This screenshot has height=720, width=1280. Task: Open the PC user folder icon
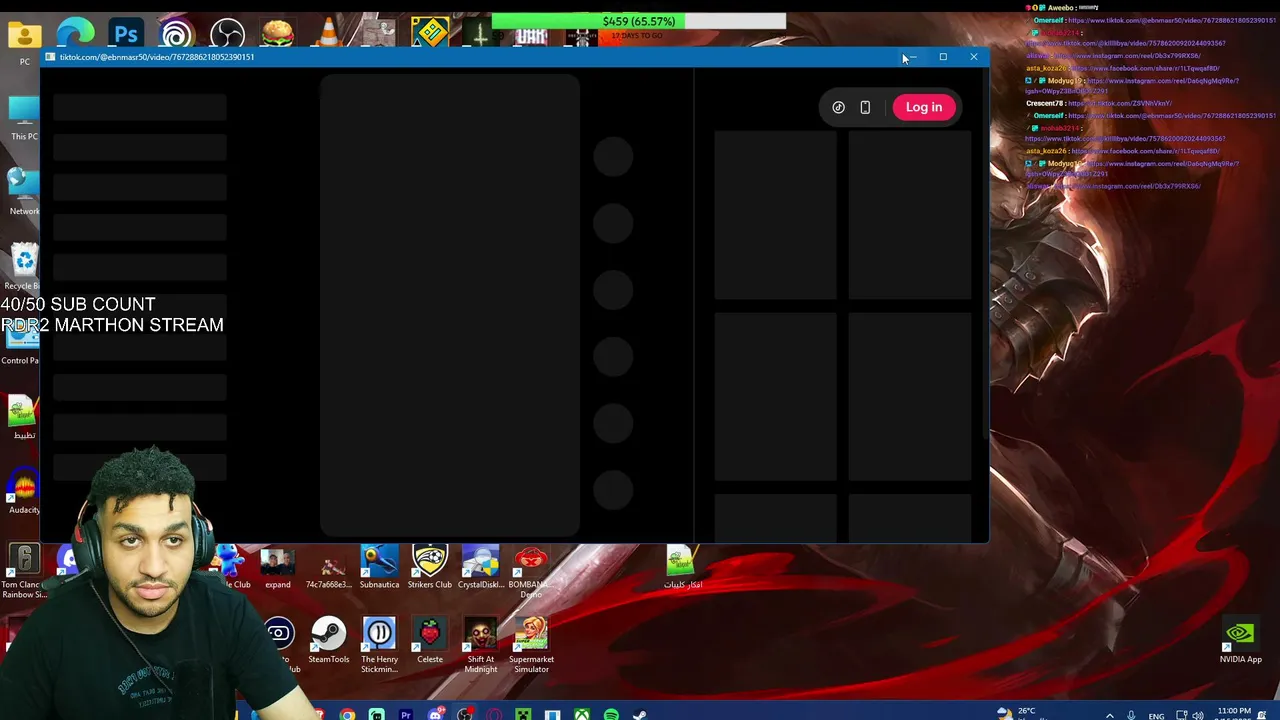coord(24,40)
